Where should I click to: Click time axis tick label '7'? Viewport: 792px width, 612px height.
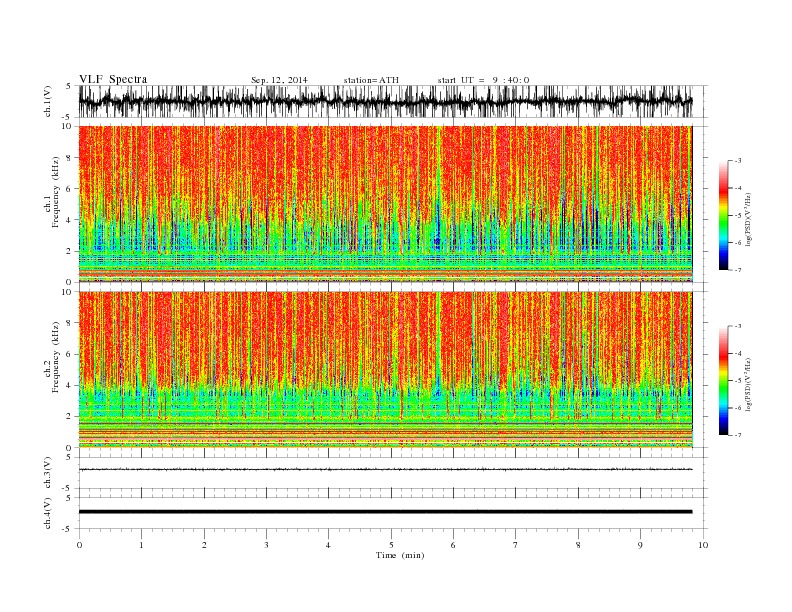[516, 545]
